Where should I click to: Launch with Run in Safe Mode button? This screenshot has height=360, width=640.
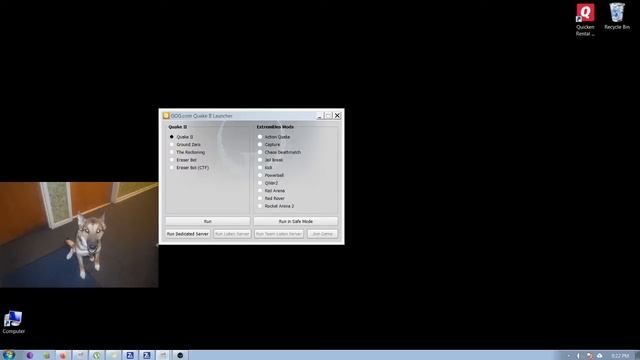pos(296,221)
